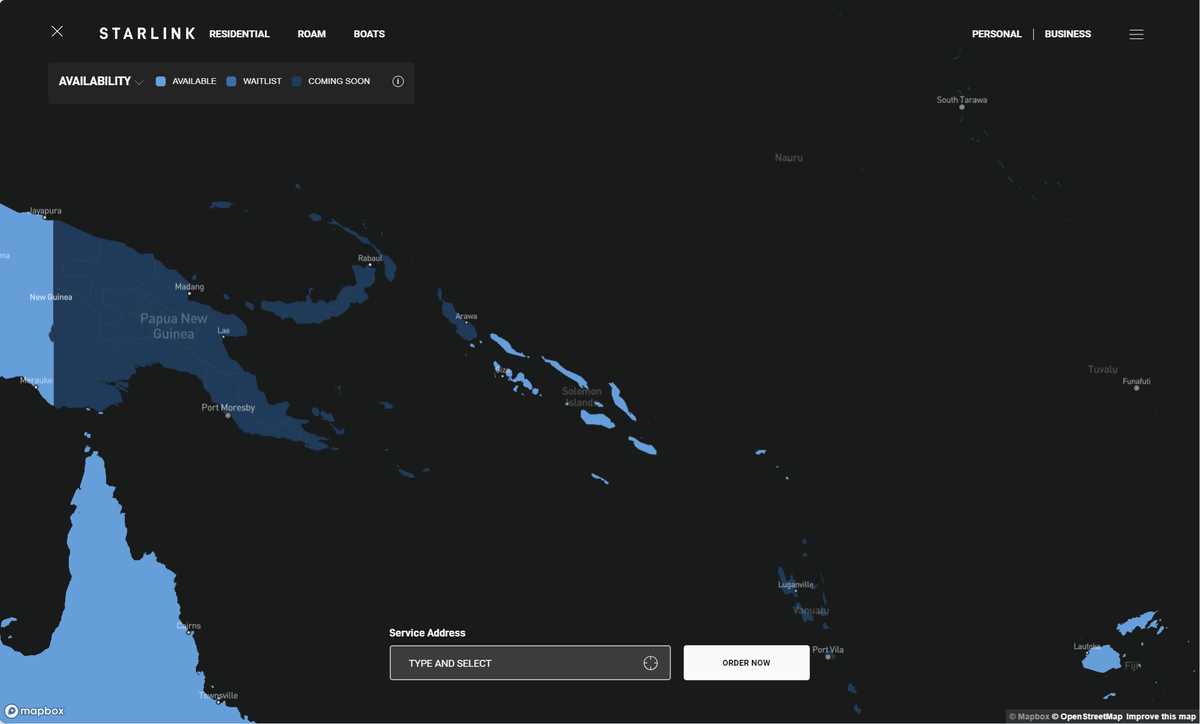Click the South Tarawa label
Screen dimensions: 1200x724
coord(961,100)
